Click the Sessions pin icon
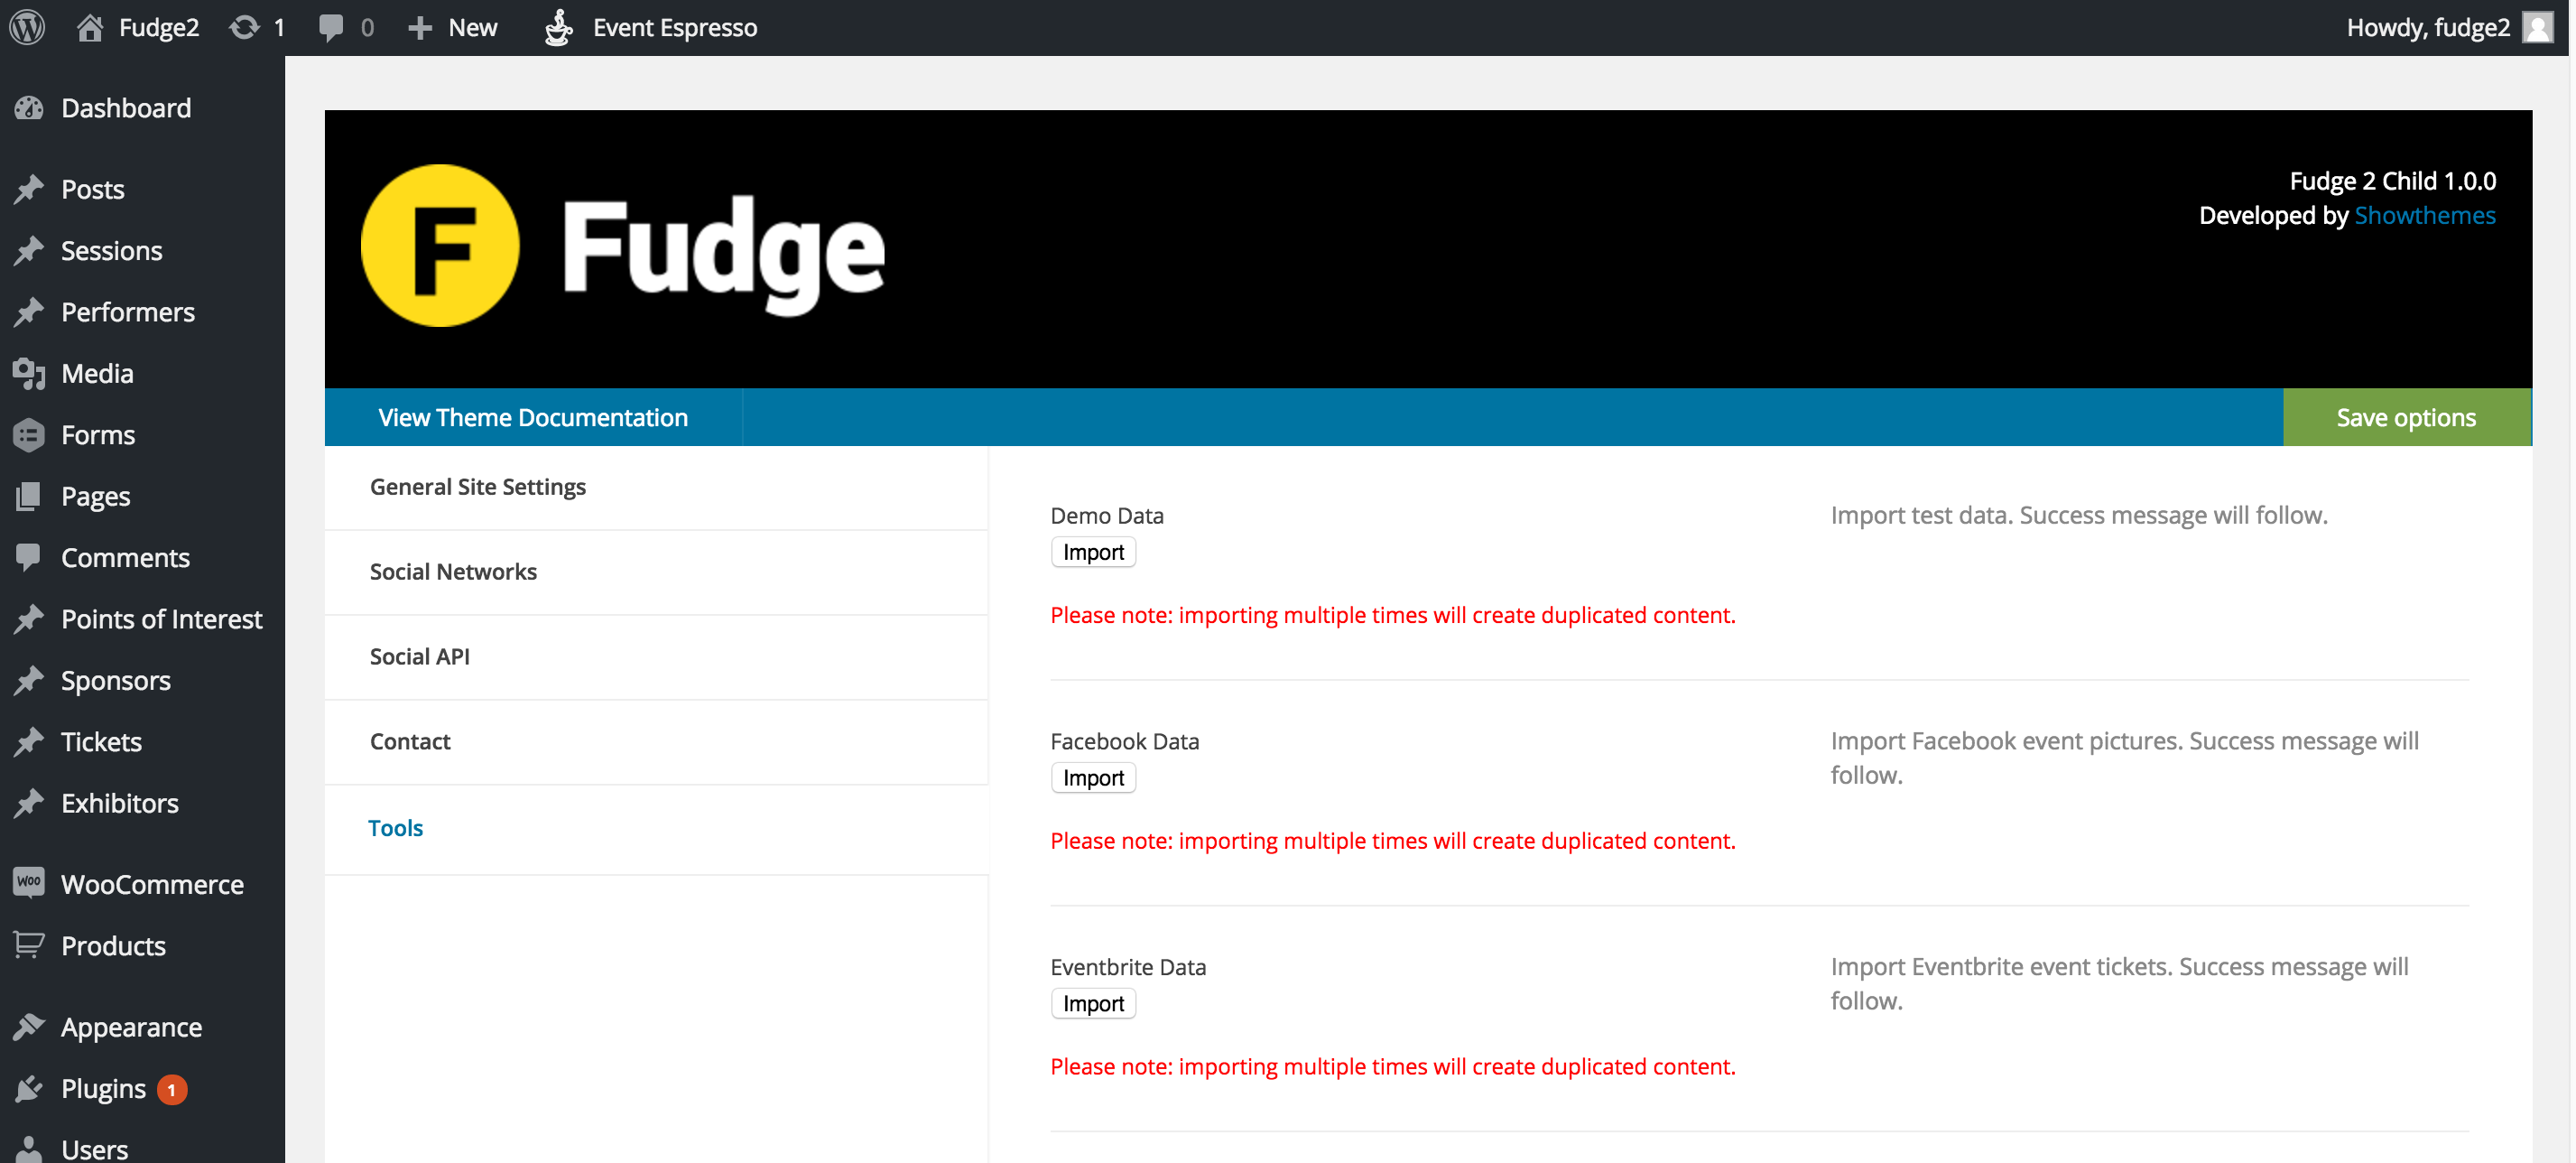This screenshot has height=1163, width=2576. point(29,250)
